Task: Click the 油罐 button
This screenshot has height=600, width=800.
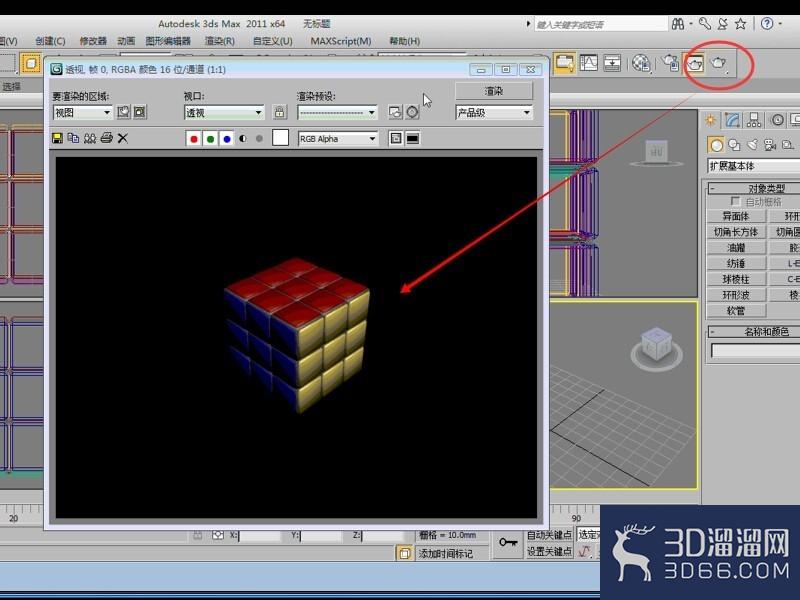Action: 736,248
